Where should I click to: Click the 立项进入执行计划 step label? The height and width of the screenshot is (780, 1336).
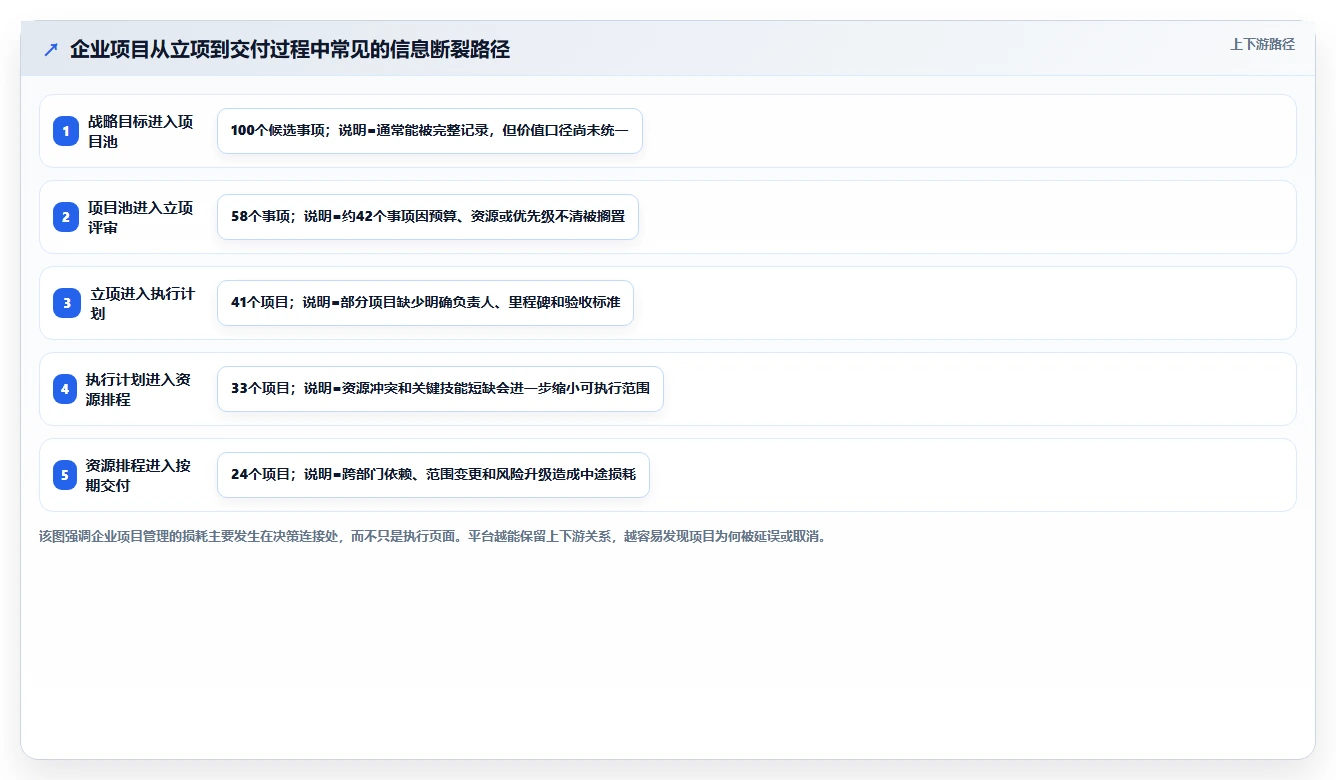(x=142, y=303)
